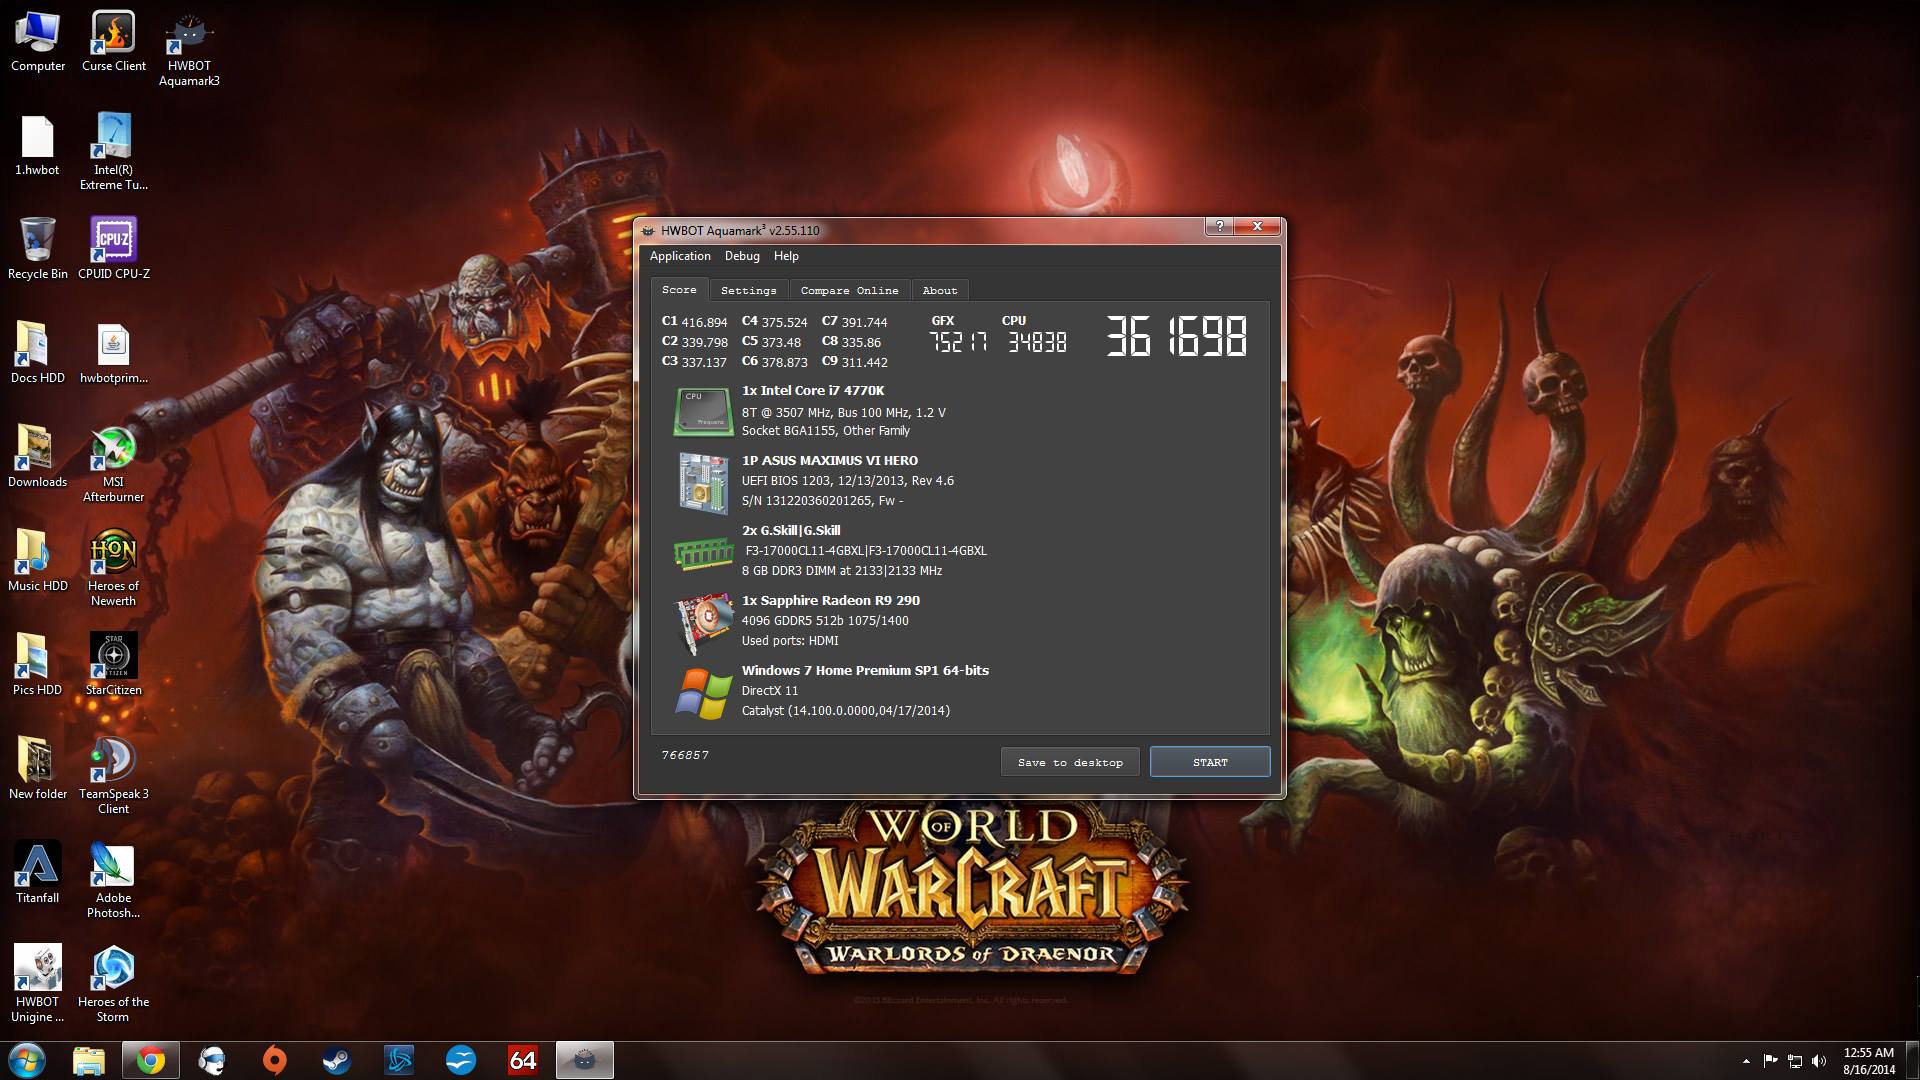The height and width of the screenshot is (1080, 1920).
Task: Click '1P ASUS MAXIMUS VI HERO' text
Action: point(830,461)
